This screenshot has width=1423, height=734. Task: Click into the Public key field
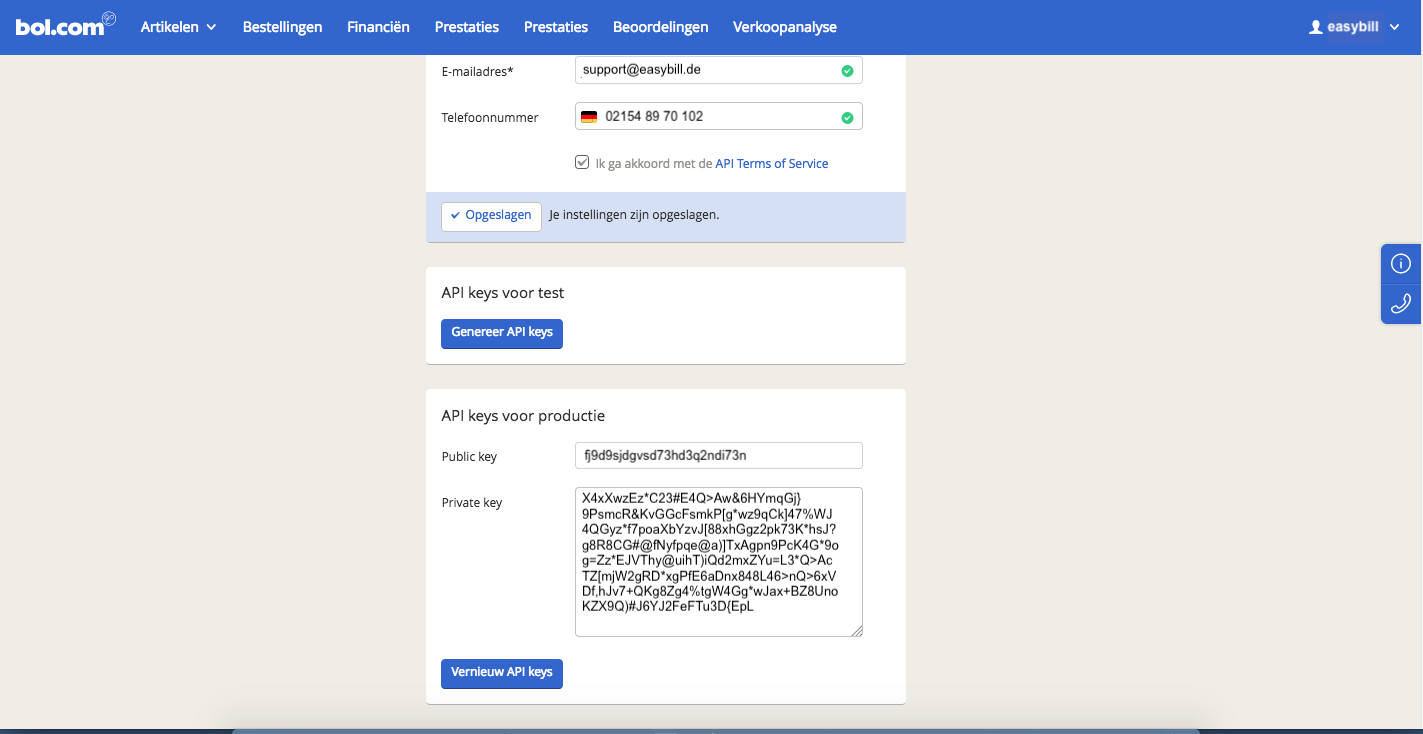click(718, 456)
